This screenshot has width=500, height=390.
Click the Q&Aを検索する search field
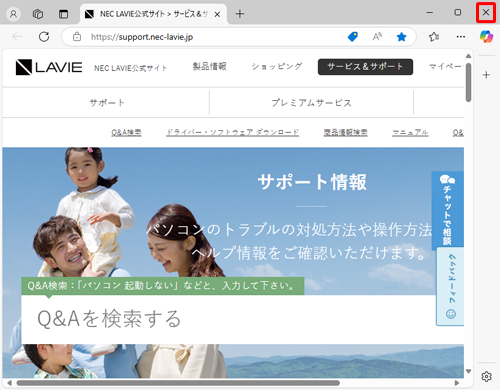point(228,319)
